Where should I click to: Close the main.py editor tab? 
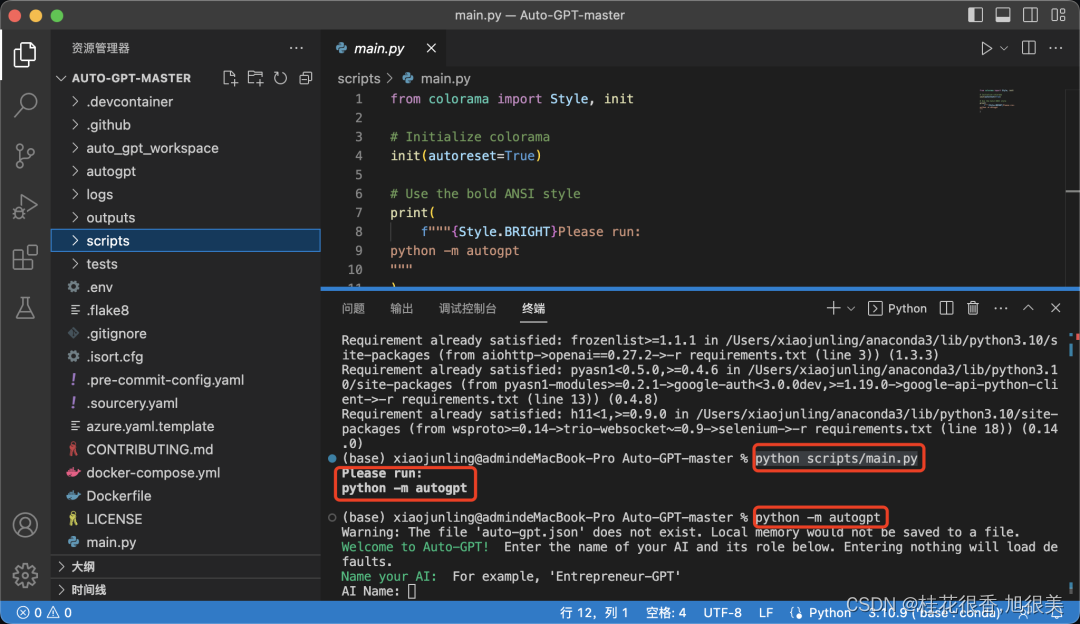431,48
